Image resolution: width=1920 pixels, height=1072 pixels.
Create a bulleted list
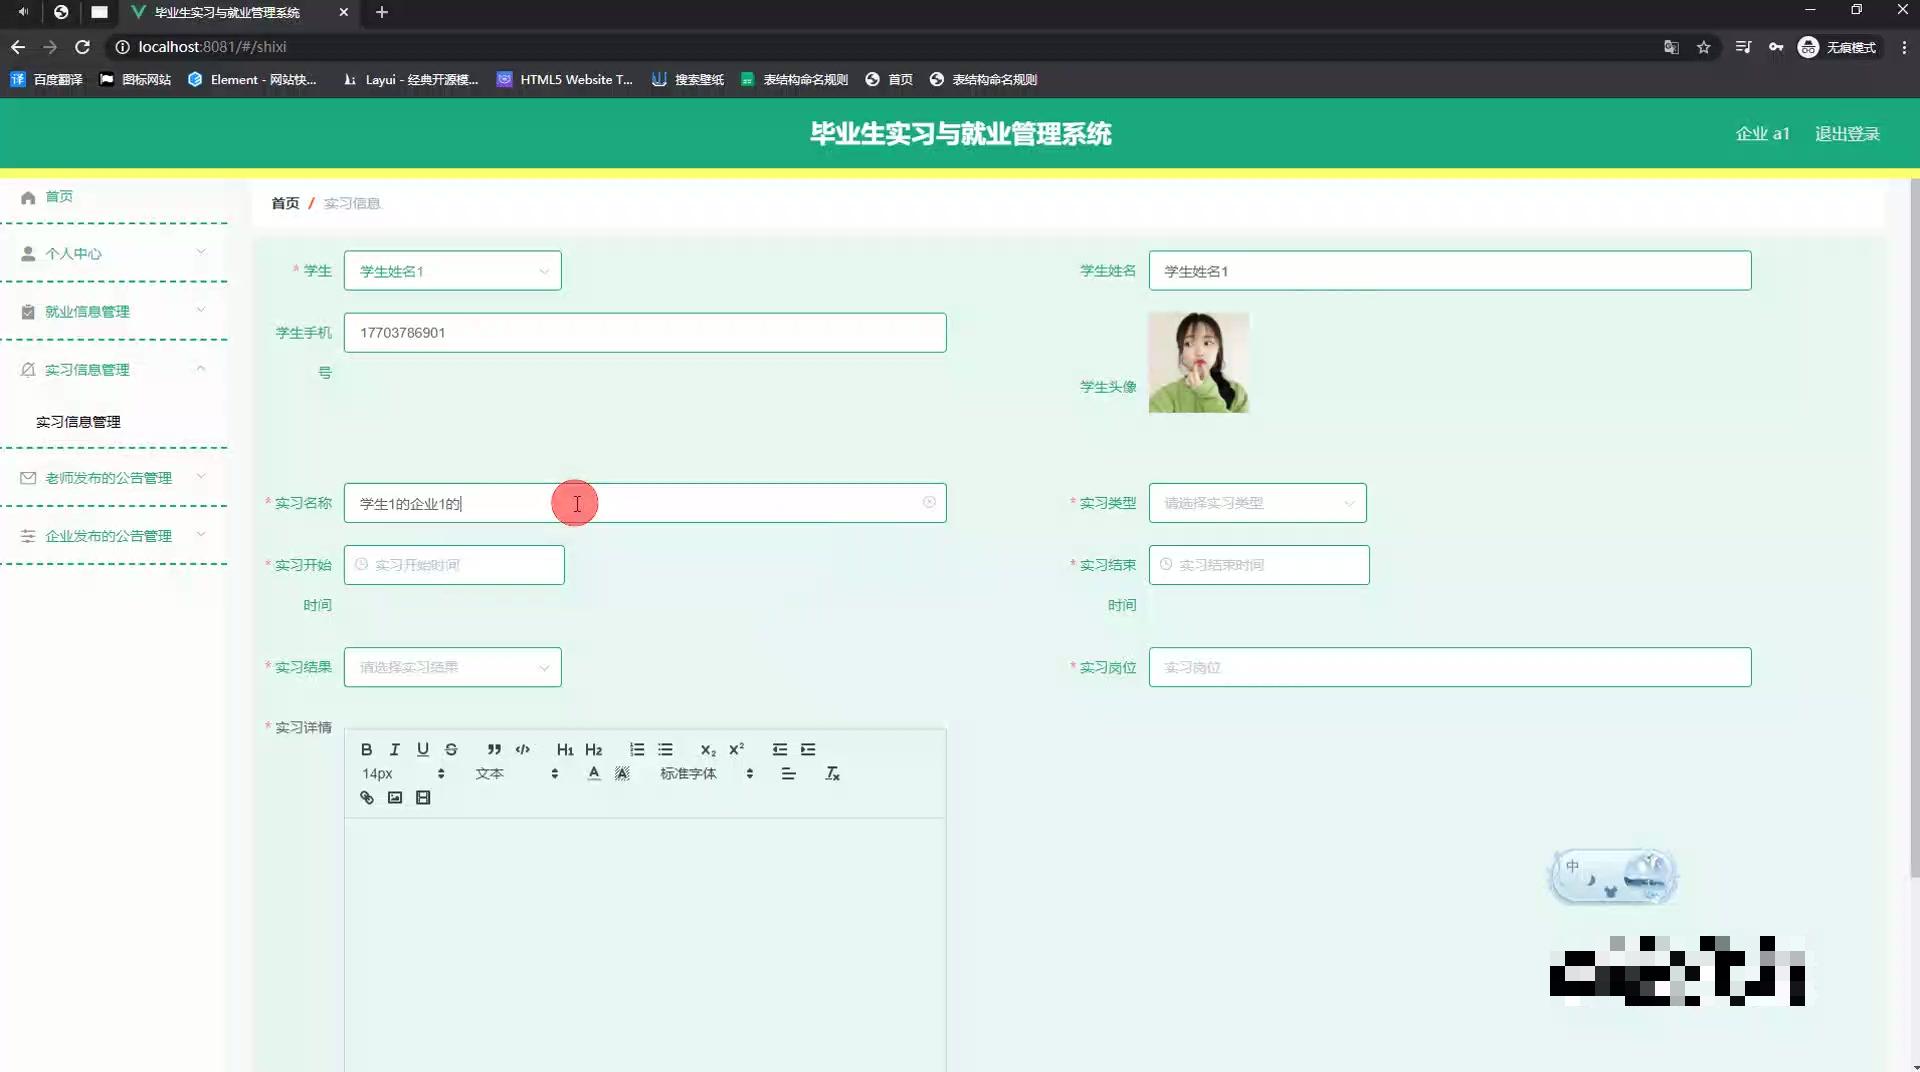click(x=665, y=749)
